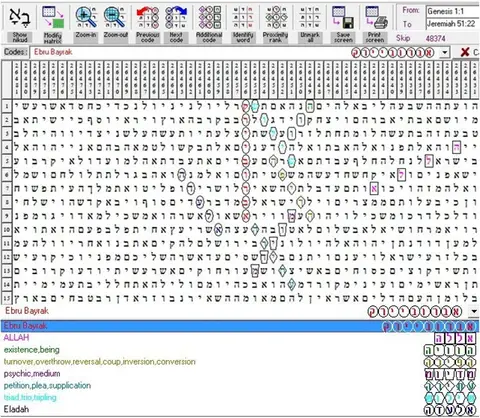Click the To field showing Jeremiah 51:22
The width and height of the screenshot is (480, 418).
point(453,24)
